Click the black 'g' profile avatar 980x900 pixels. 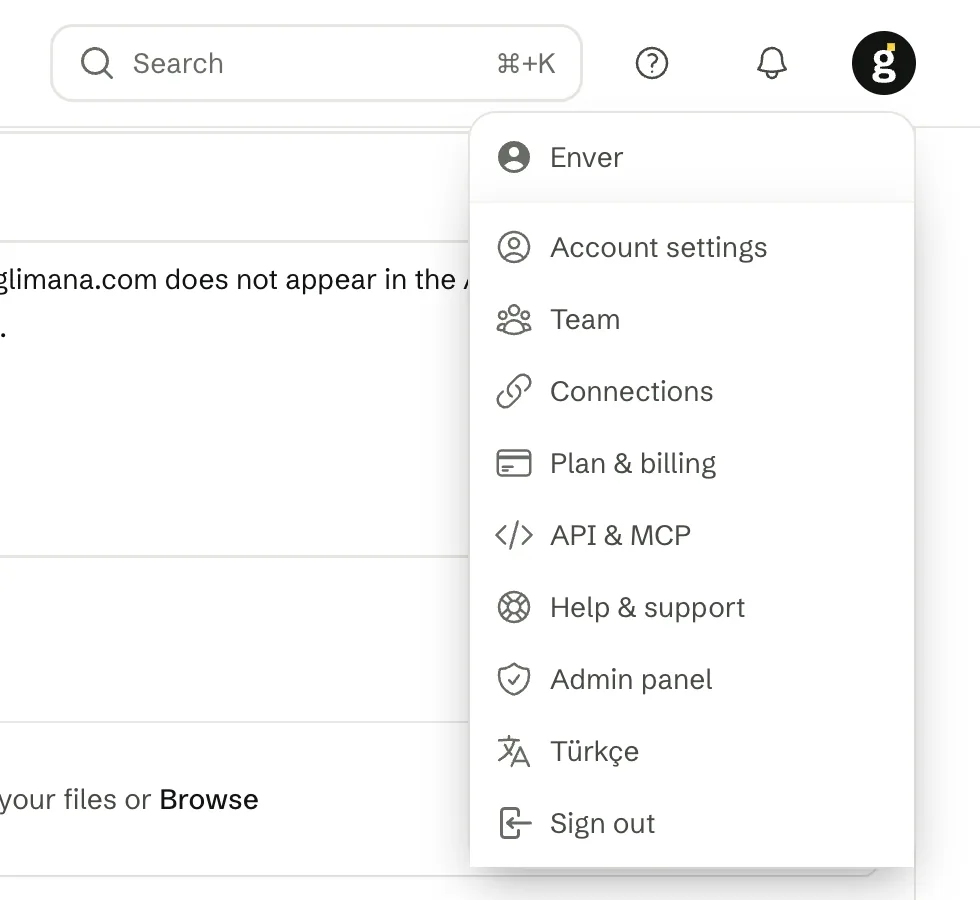coord(884,63)
